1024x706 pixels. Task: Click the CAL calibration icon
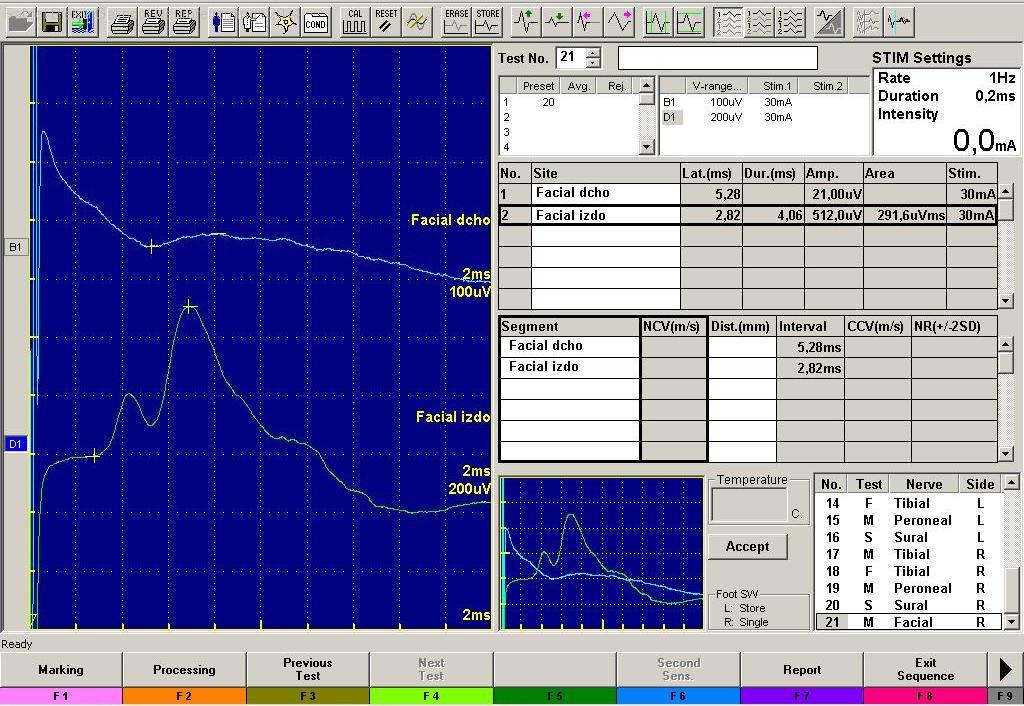pos(355,21)
